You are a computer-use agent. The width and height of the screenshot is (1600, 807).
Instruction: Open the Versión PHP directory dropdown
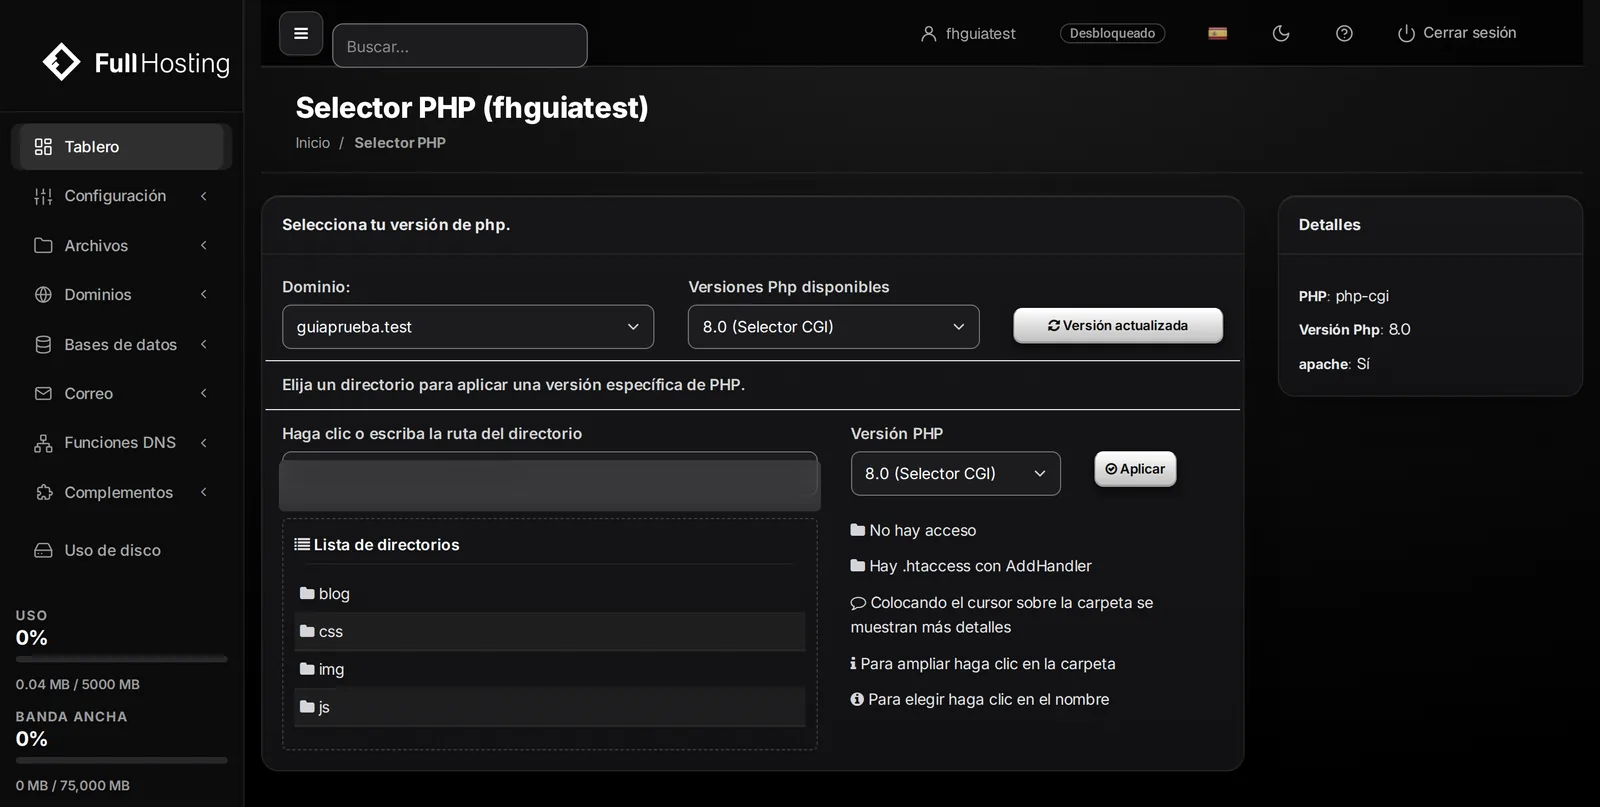pos(956,474)
